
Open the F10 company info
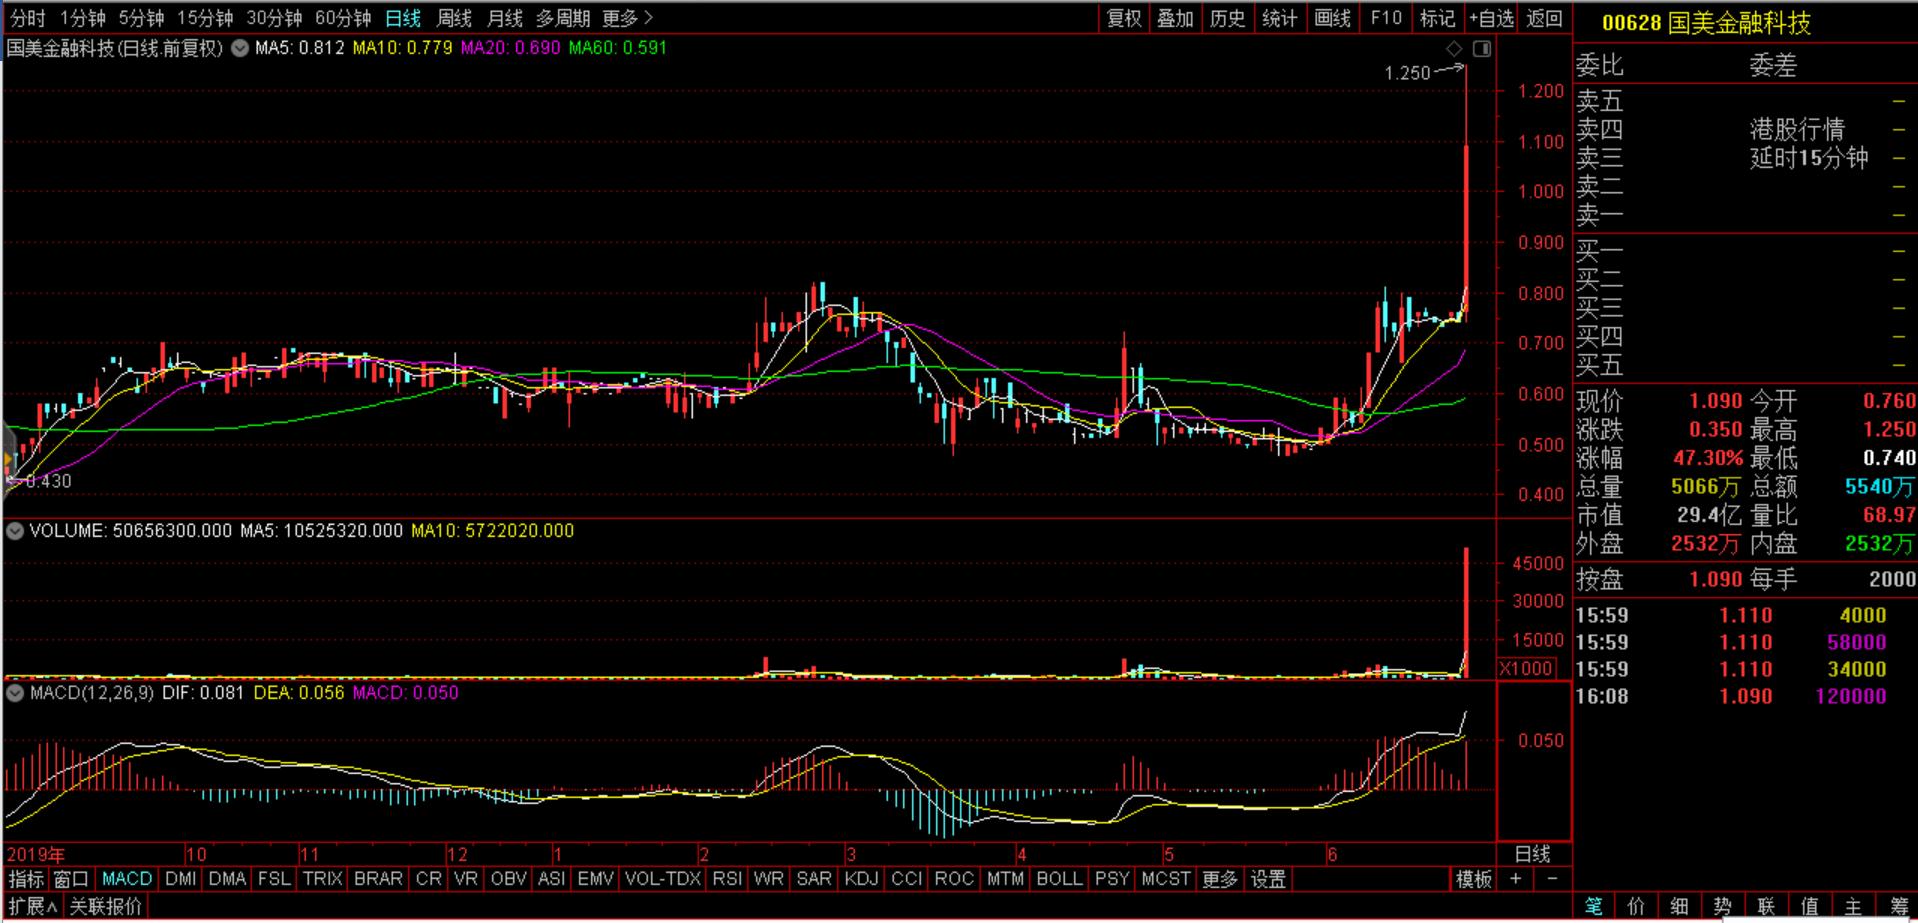click(x=1386, y=18)
